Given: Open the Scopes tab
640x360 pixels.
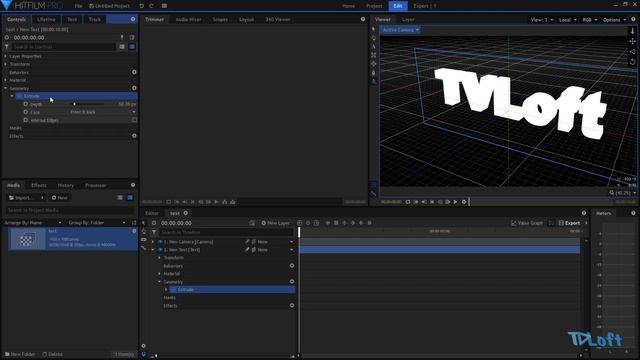Looking at the screenshot, I should coord(220,19).
